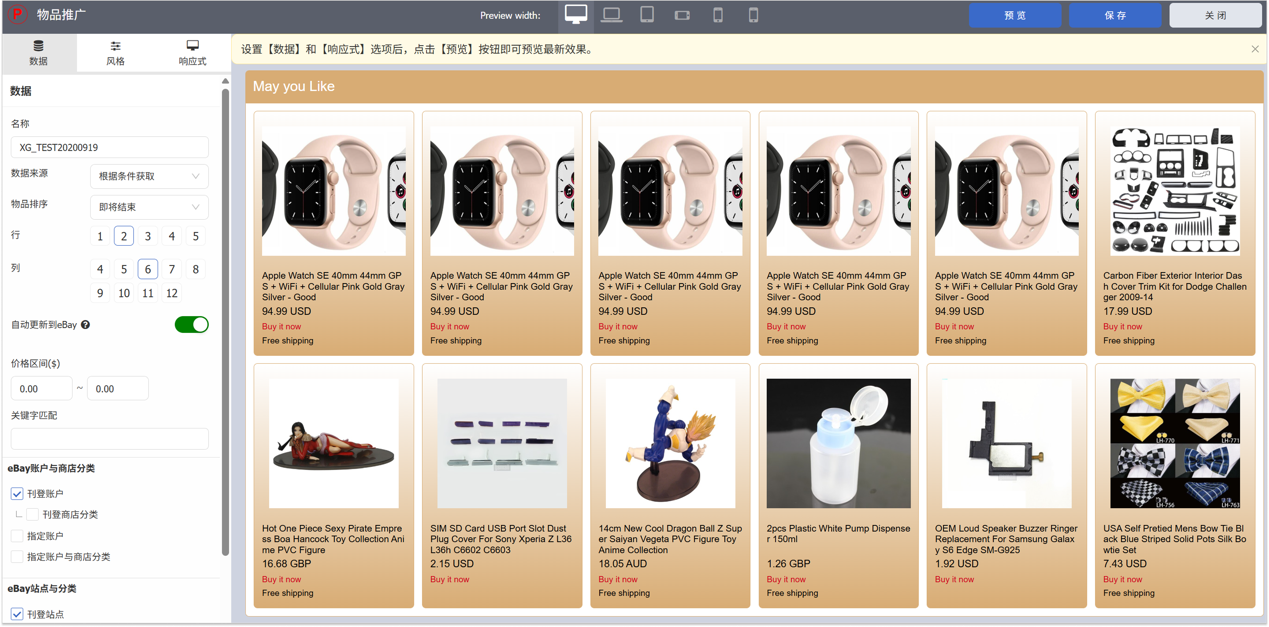Open the 数据来源 dropdown
The height and width of the screenshot is (627, 1269).
coord(149,176)
